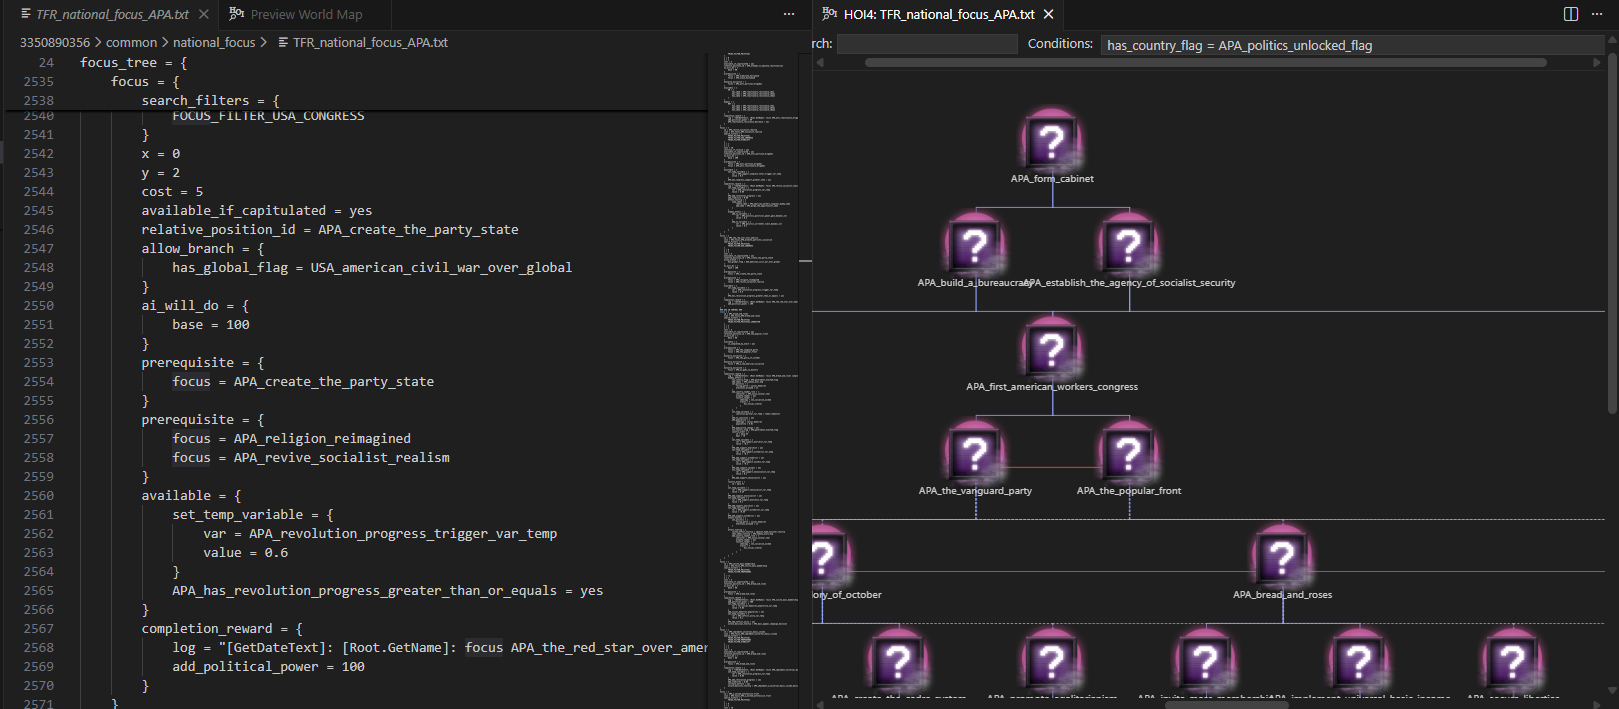Open the 3350890356 breadcrumb root
This screenshot has width=1619, height=709.
(54, 42)
